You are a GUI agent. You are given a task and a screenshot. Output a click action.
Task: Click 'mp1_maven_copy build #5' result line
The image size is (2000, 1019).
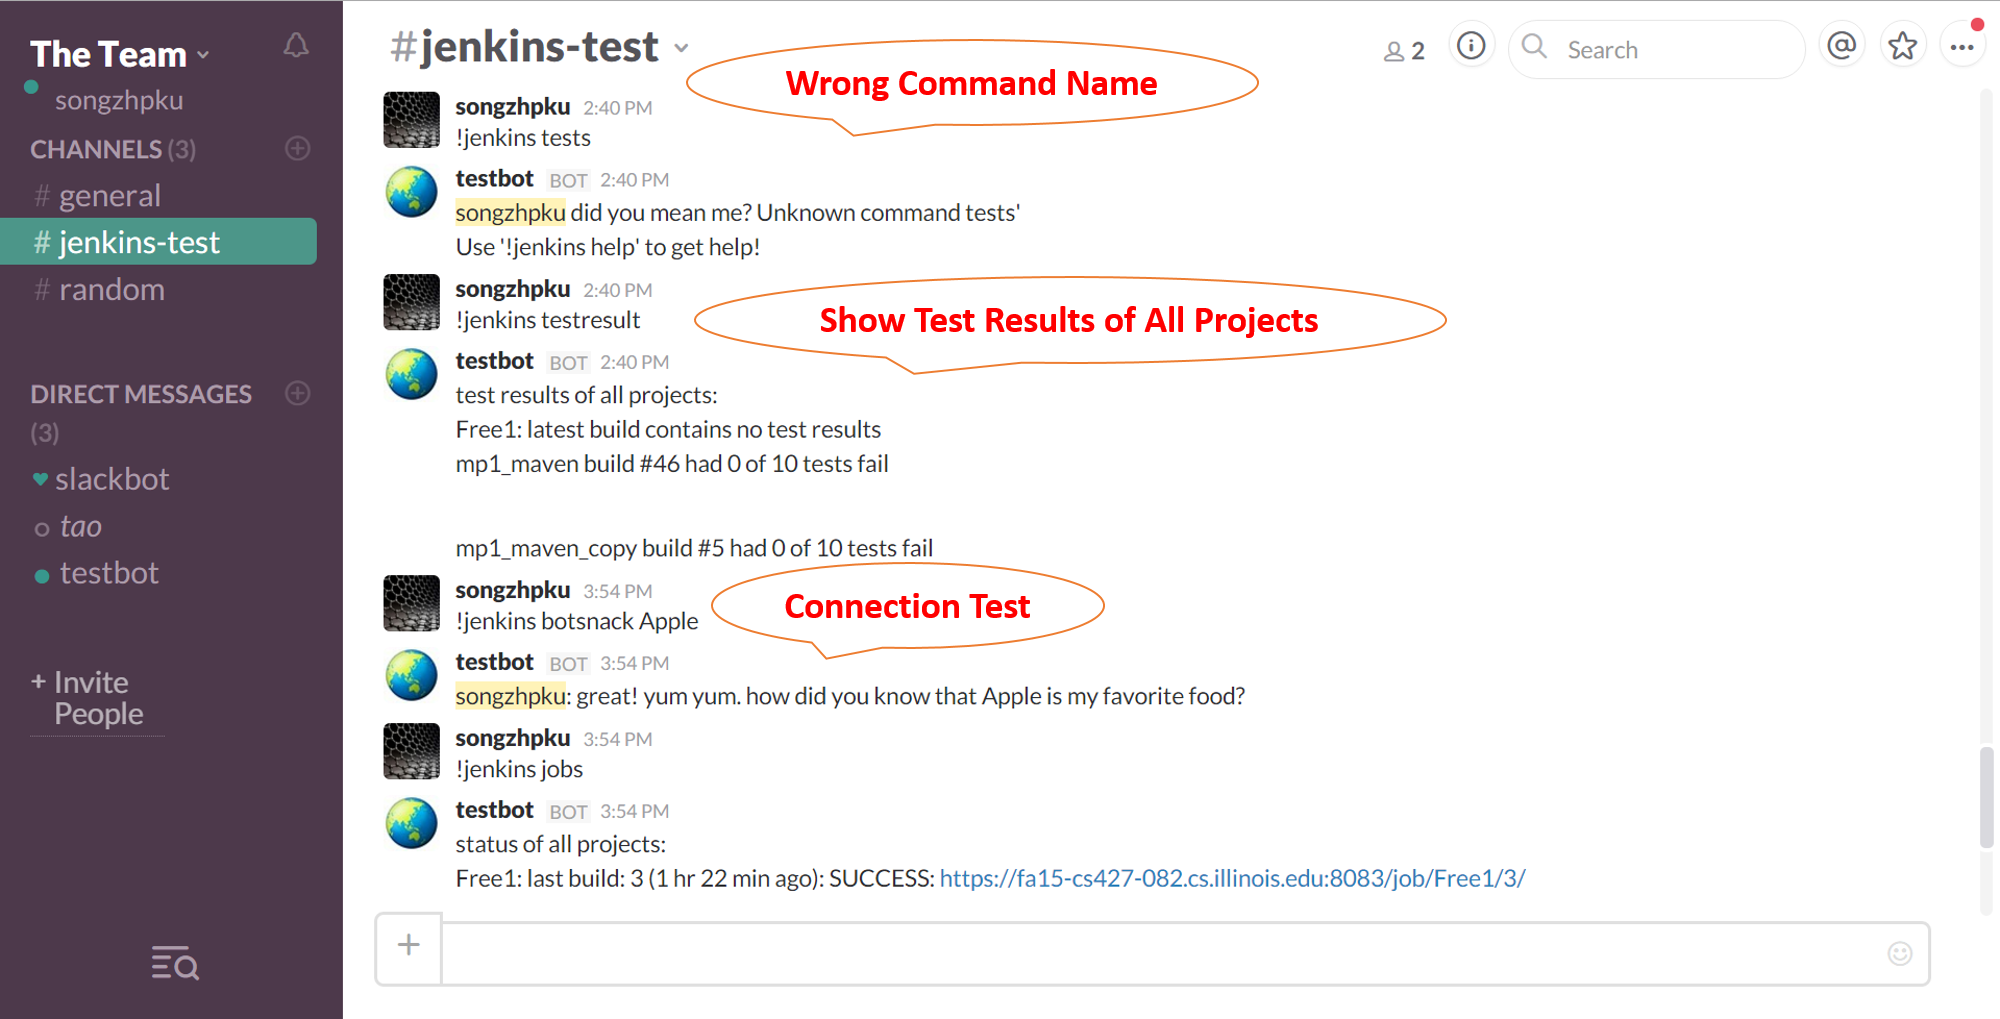tap(694, 548)
